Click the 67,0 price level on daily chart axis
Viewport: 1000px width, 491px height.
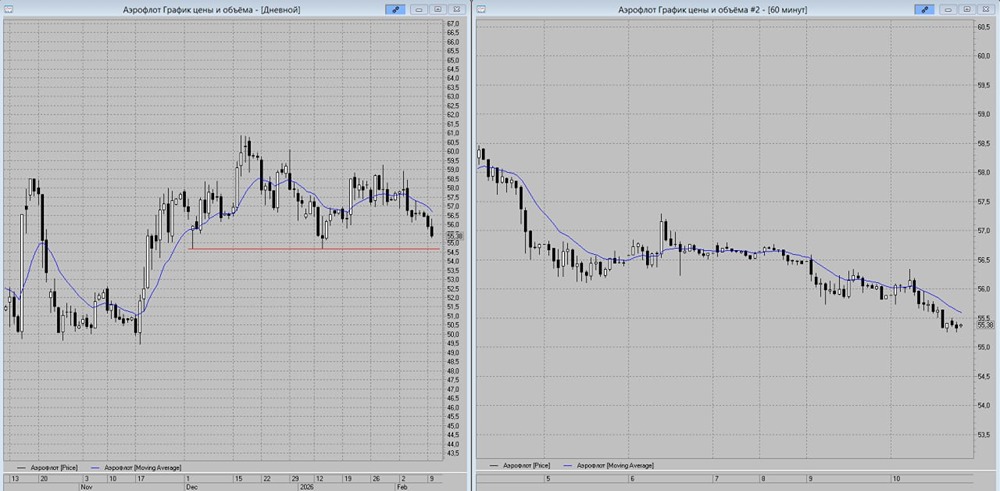click(x=454, y=24)
